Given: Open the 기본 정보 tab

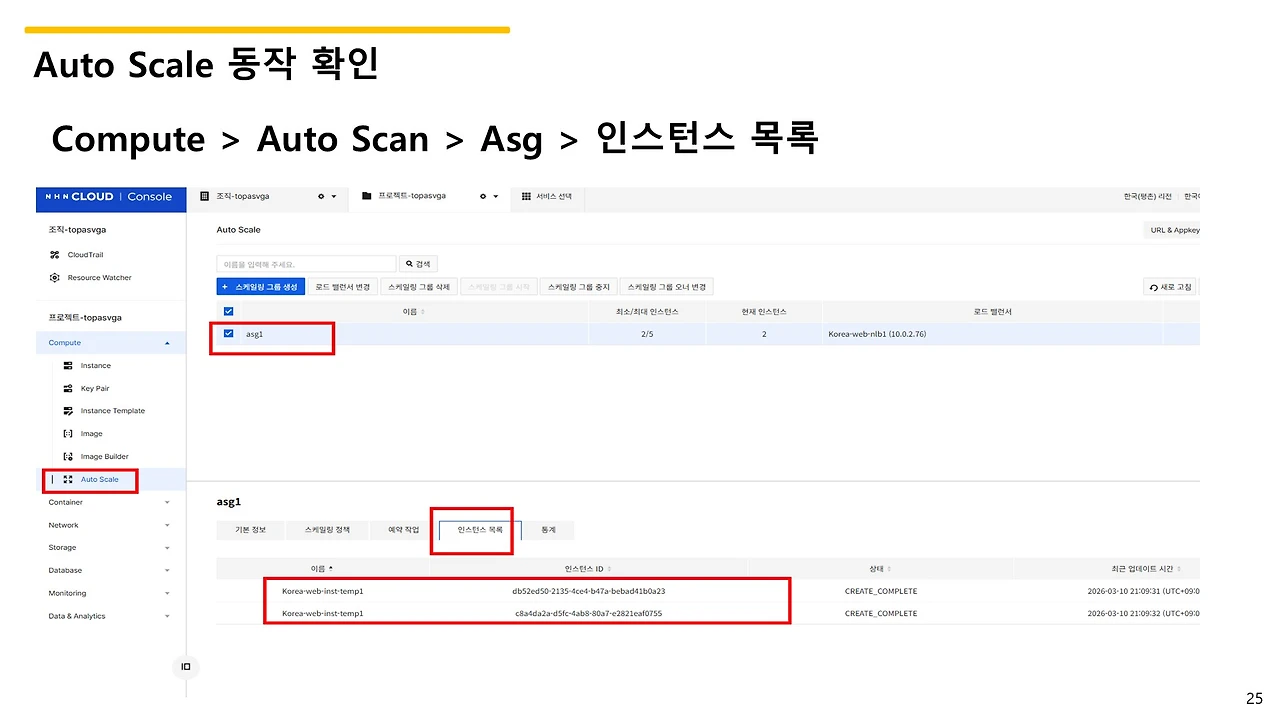Looking at the screenshot, I should click(249, 530).
